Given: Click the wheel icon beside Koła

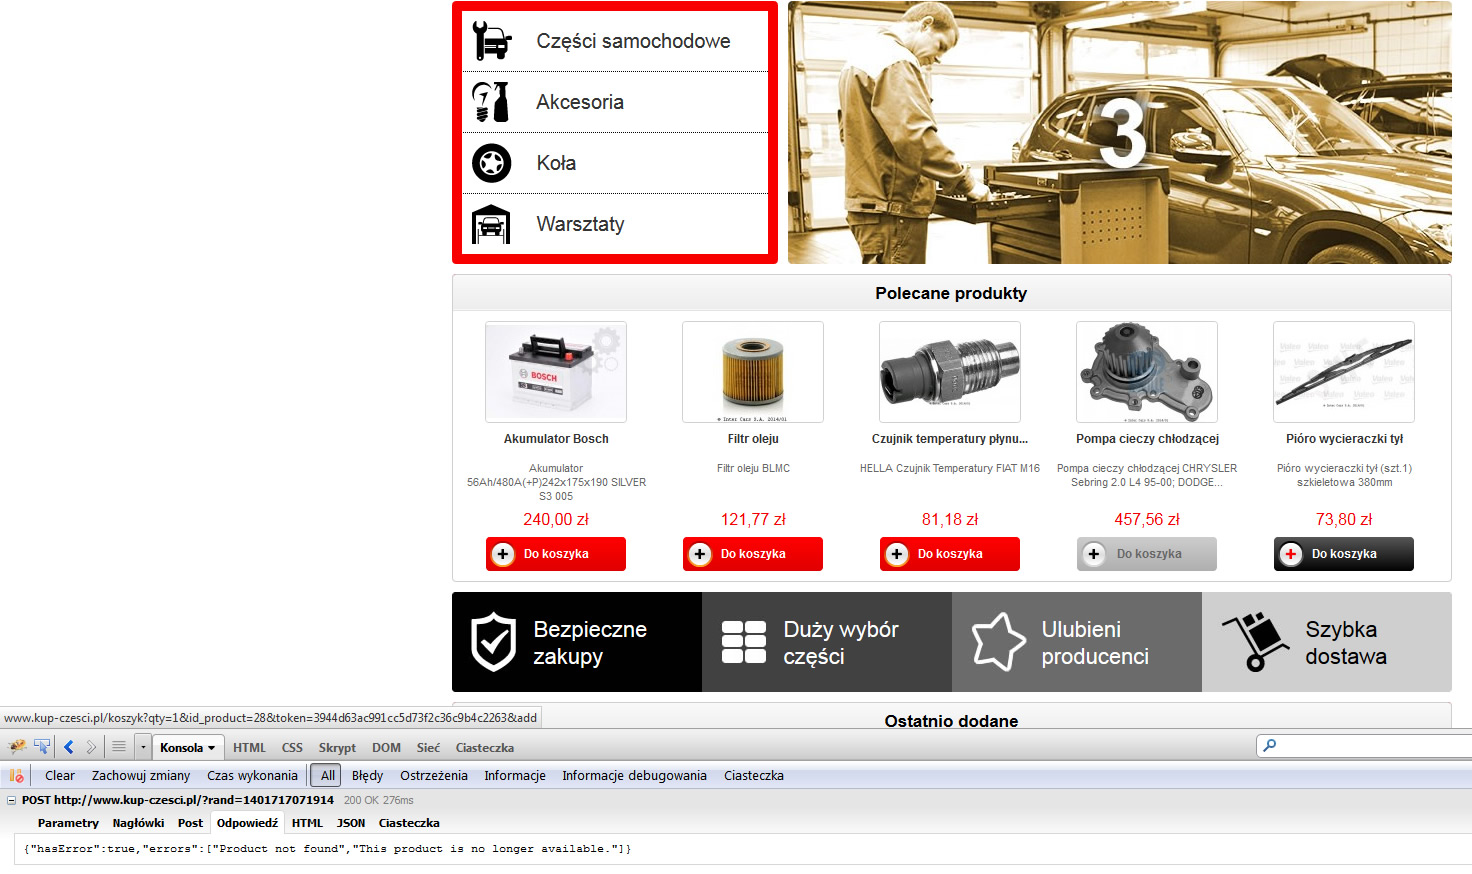Looking at the screenshot, I should 492,163.
